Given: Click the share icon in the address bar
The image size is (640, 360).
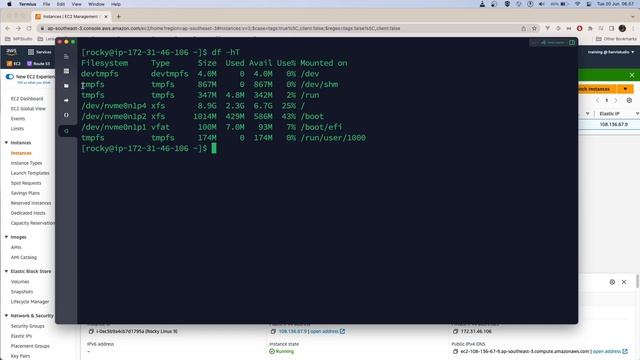Looking at the screenshot, I should click(x=524, y=28).
